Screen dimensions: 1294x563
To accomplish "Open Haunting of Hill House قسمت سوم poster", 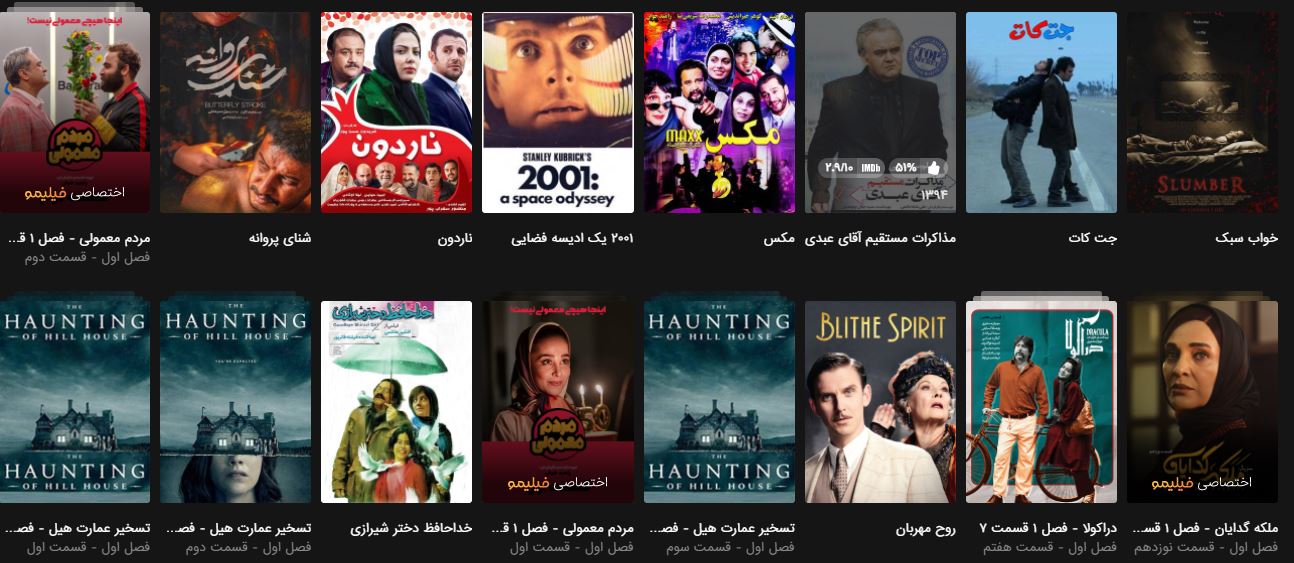I will [719, 402].
